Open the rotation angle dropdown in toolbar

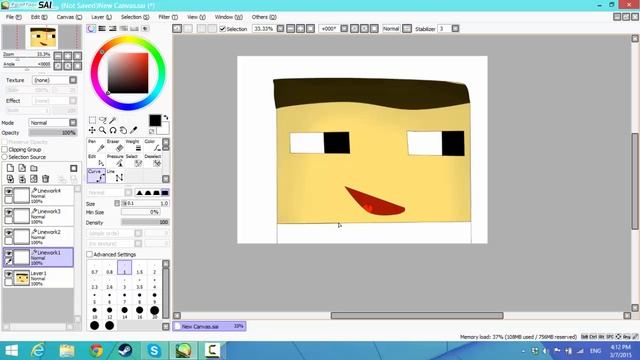tap(344, 29)
